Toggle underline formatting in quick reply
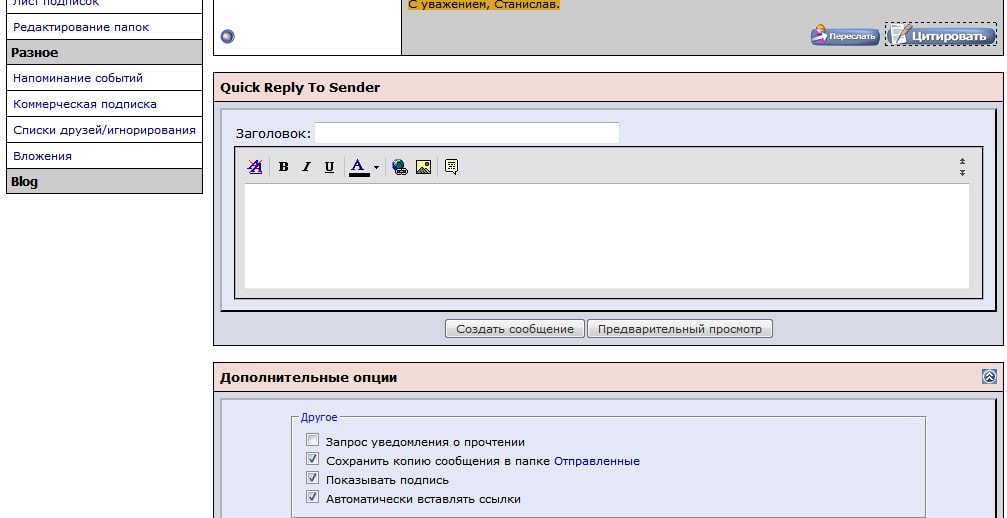The width and height of the screenshot is (1007, 518). pos(329,167)
